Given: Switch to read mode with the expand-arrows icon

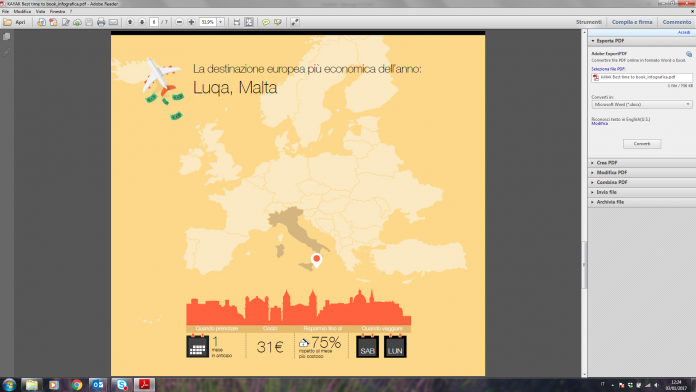Looking at the screenshot, I should 295,22.
